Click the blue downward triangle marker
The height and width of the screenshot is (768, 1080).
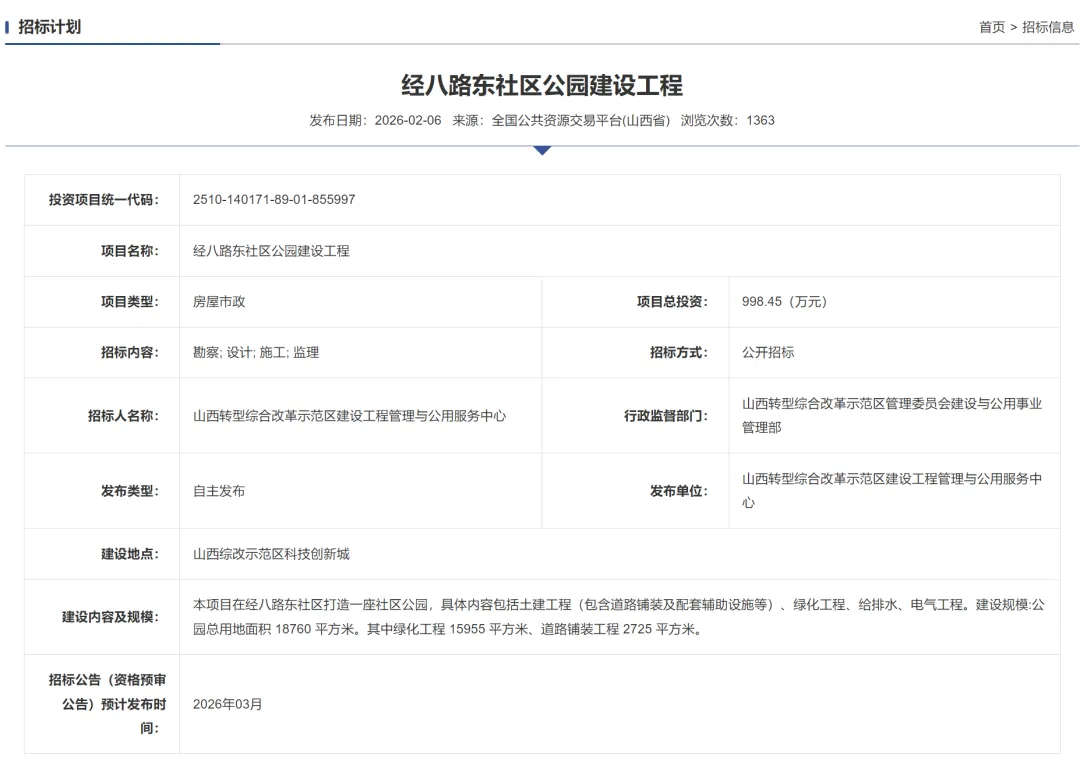point(542,150)
